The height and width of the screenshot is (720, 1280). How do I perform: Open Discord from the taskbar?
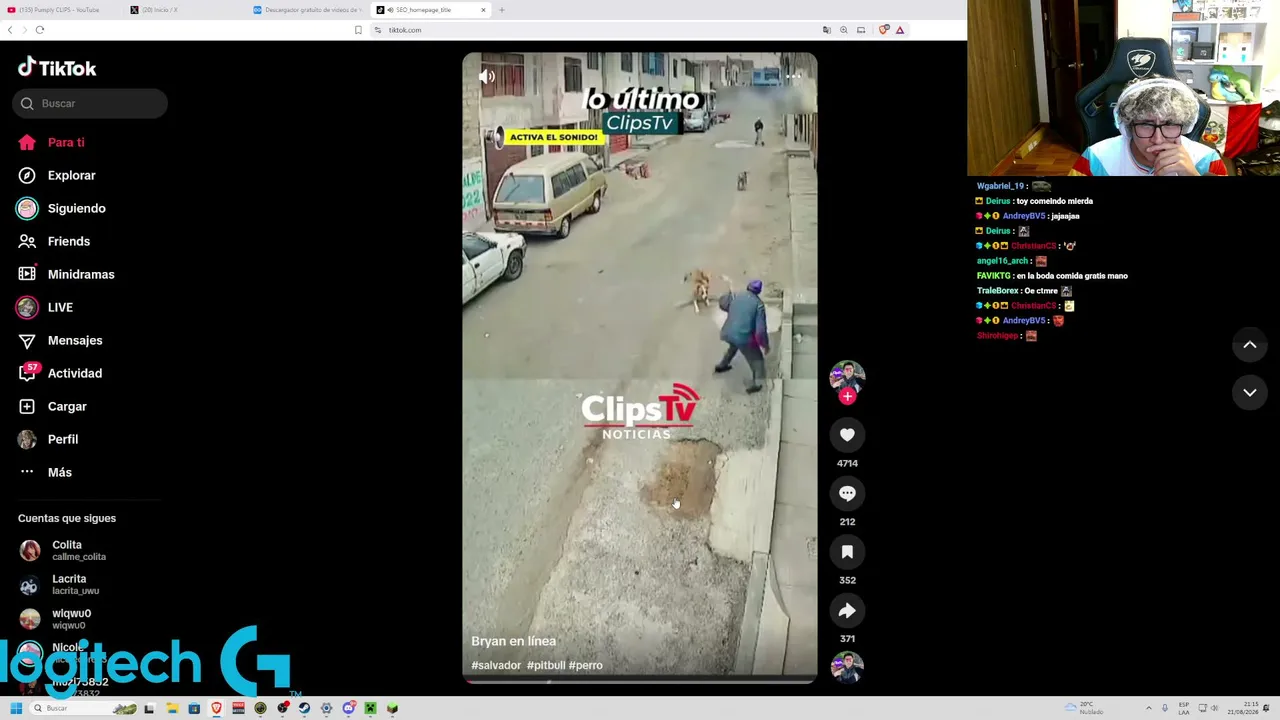tap(348, 708)
